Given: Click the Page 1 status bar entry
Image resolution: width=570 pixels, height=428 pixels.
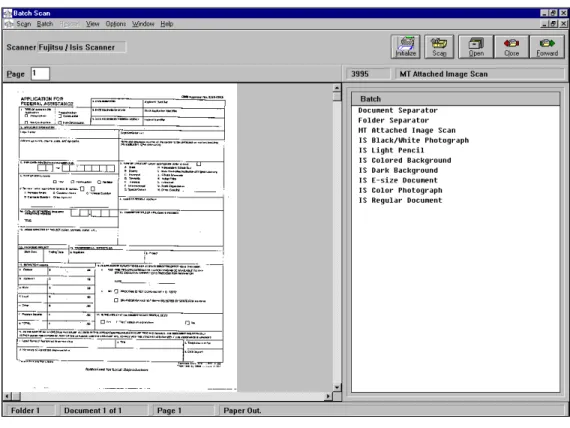Looking at the screenshot, I should coord(183,411).
